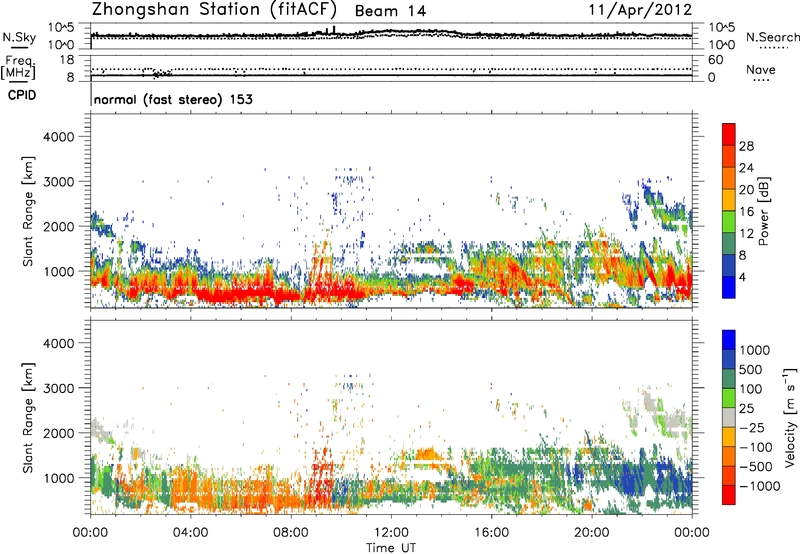The image size is (800, 554).
Task: Click the 'N.Search' legend label
Action: [x=773, y=37]
